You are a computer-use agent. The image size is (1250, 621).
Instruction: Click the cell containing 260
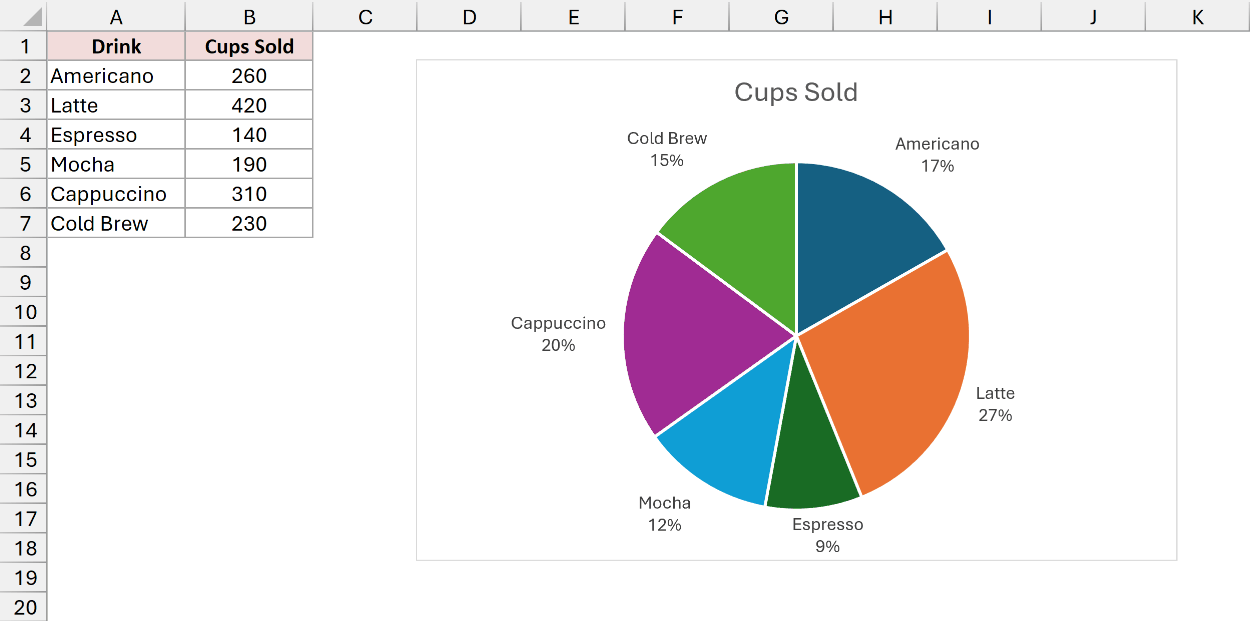pos(249,76)
